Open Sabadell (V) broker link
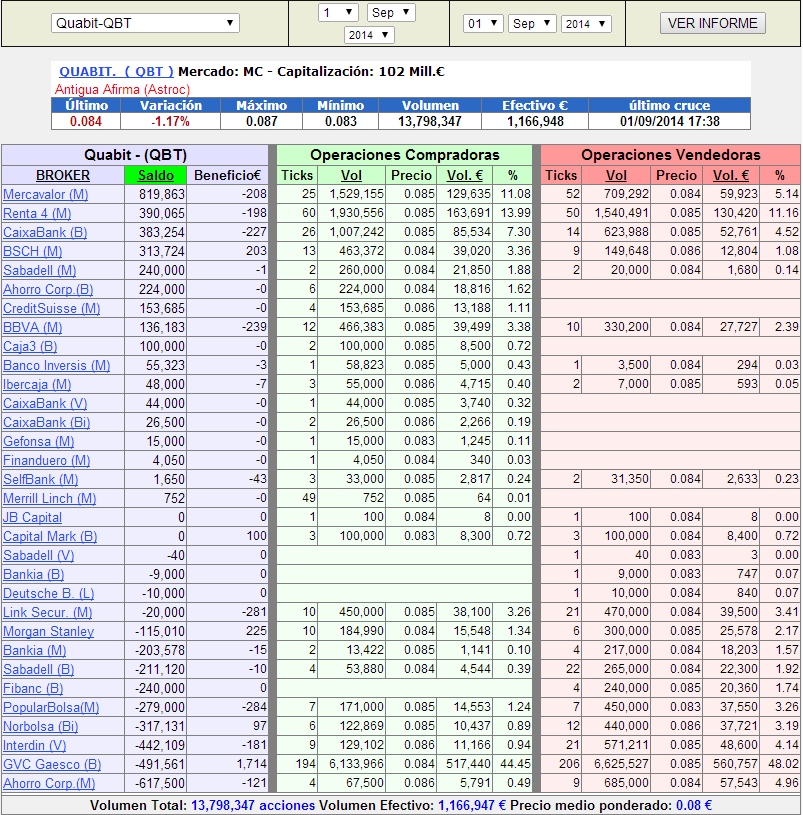The height and width of the screenshot is (815, 803). click(38, 556)
